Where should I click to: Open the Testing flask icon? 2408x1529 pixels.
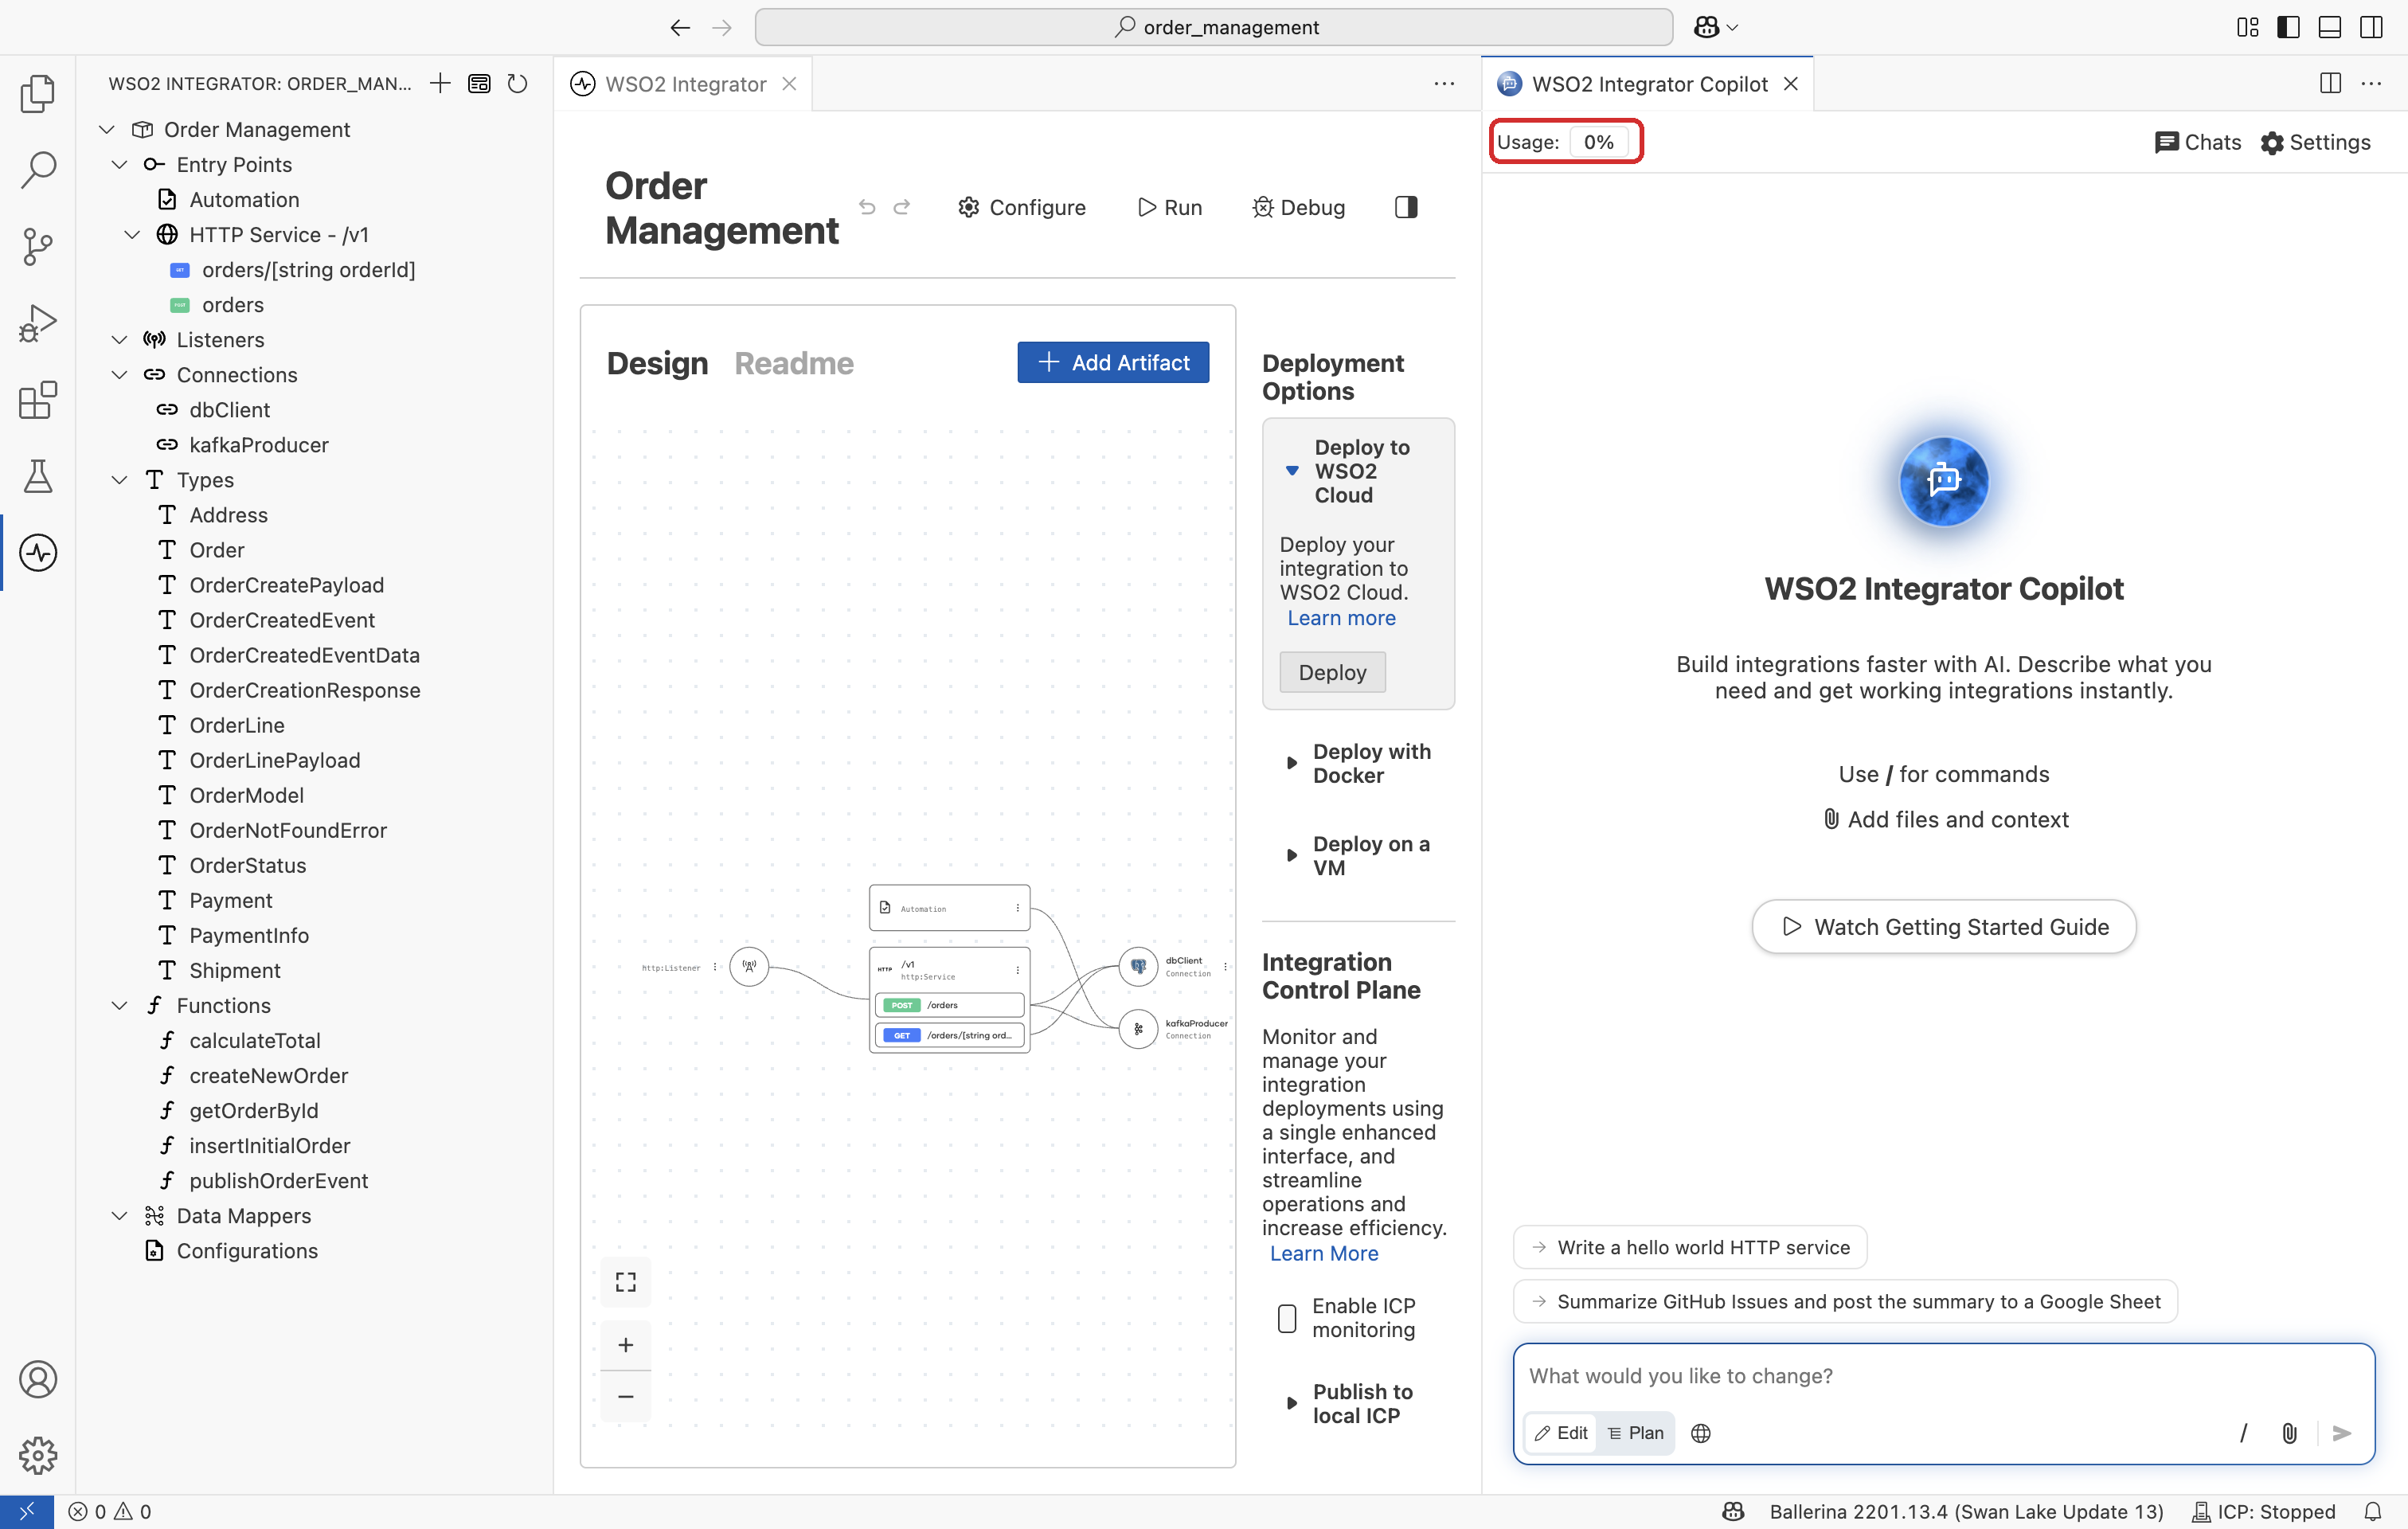click(38, 476)
